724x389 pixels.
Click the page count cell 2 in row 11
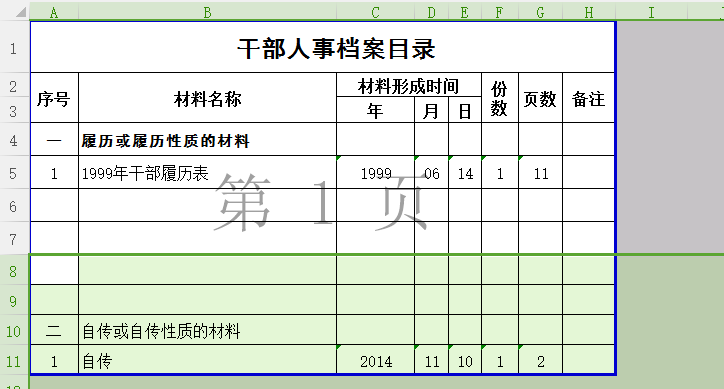[540, 360]
